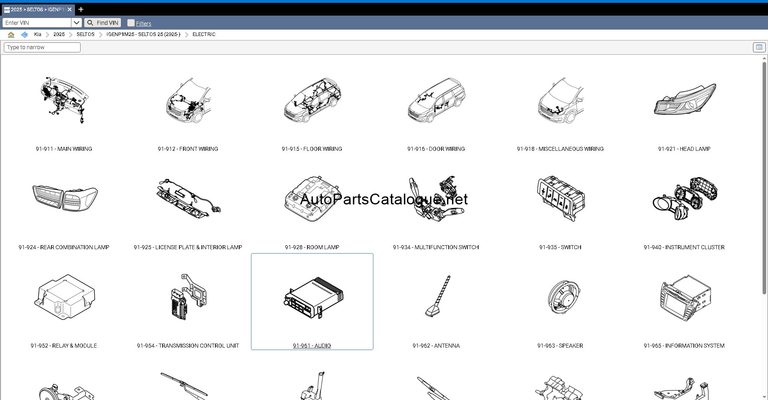This screenshot has height=400, width=768.
Task: Click the 91-961 - AUDIO link label
Action: click(312, 346)
